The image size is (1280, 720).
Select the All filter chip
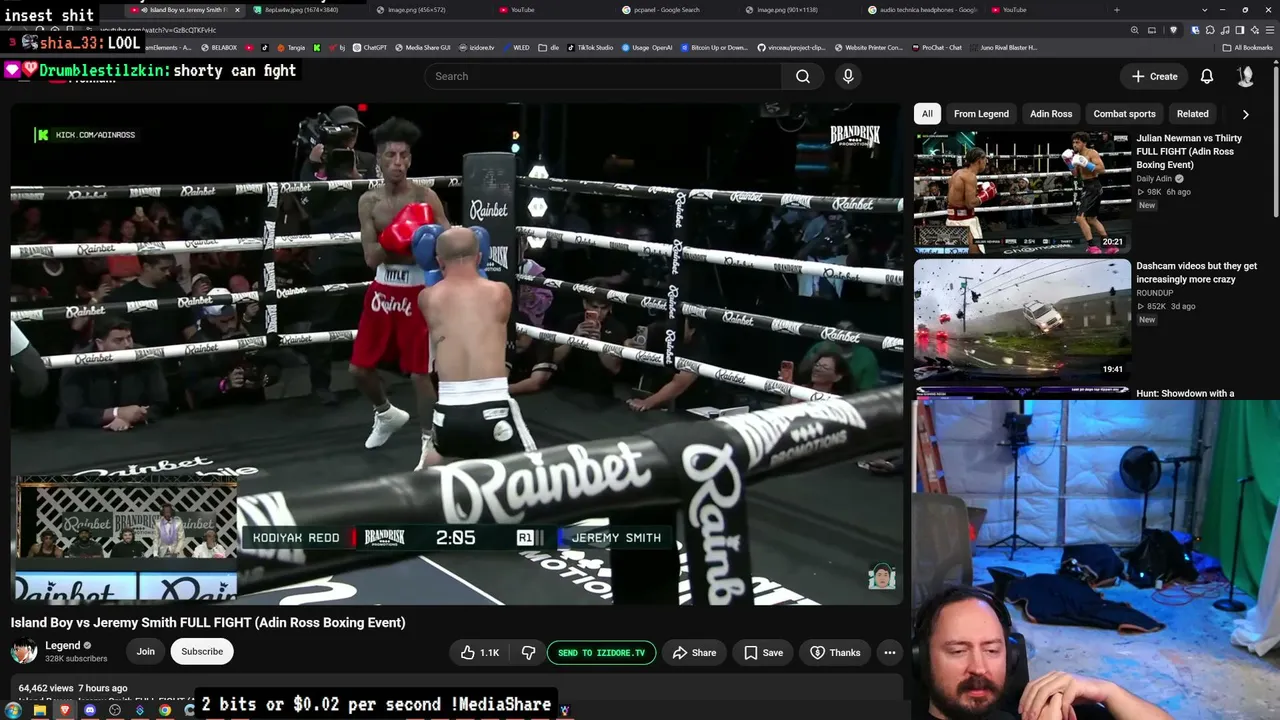tap(927, 114)
